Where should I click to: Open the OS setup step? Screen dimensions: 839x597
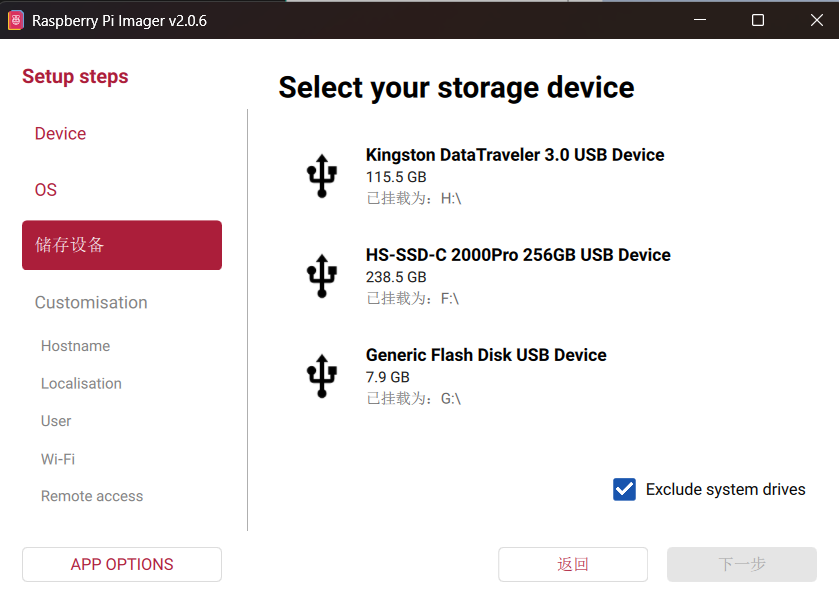[46, 190]
